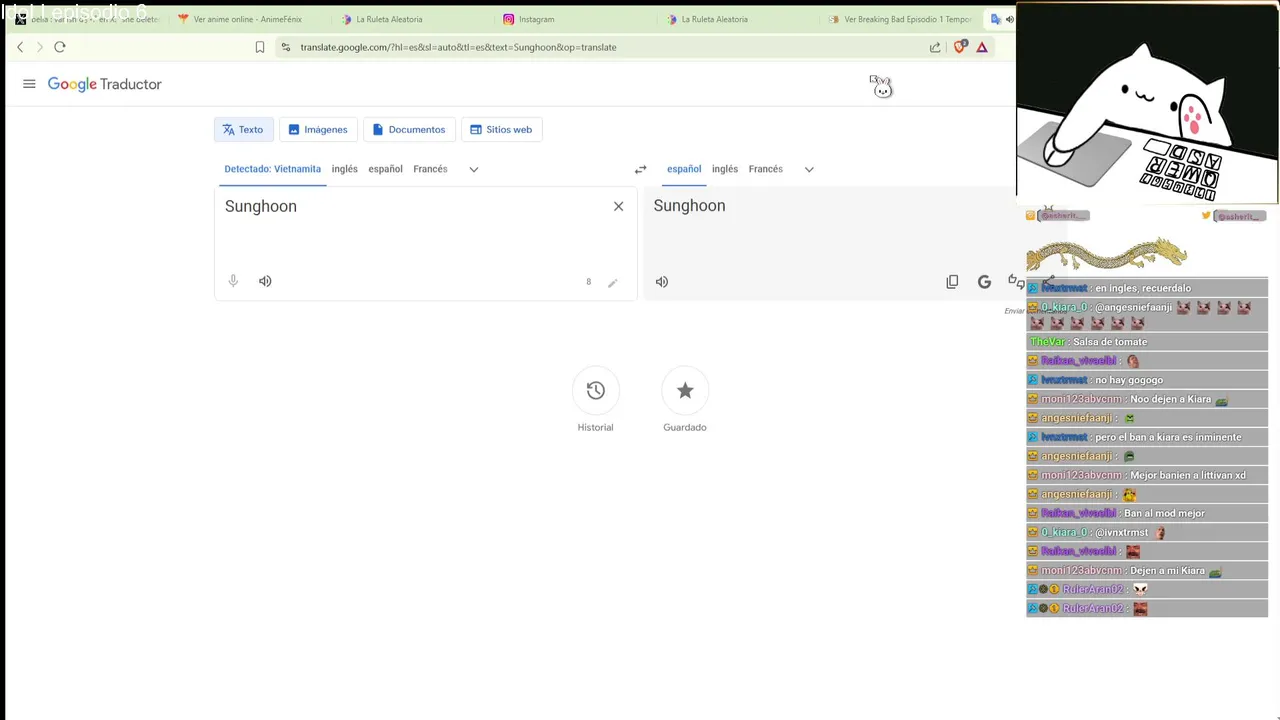
Task: Select español as target language
Action: (684, 169)
